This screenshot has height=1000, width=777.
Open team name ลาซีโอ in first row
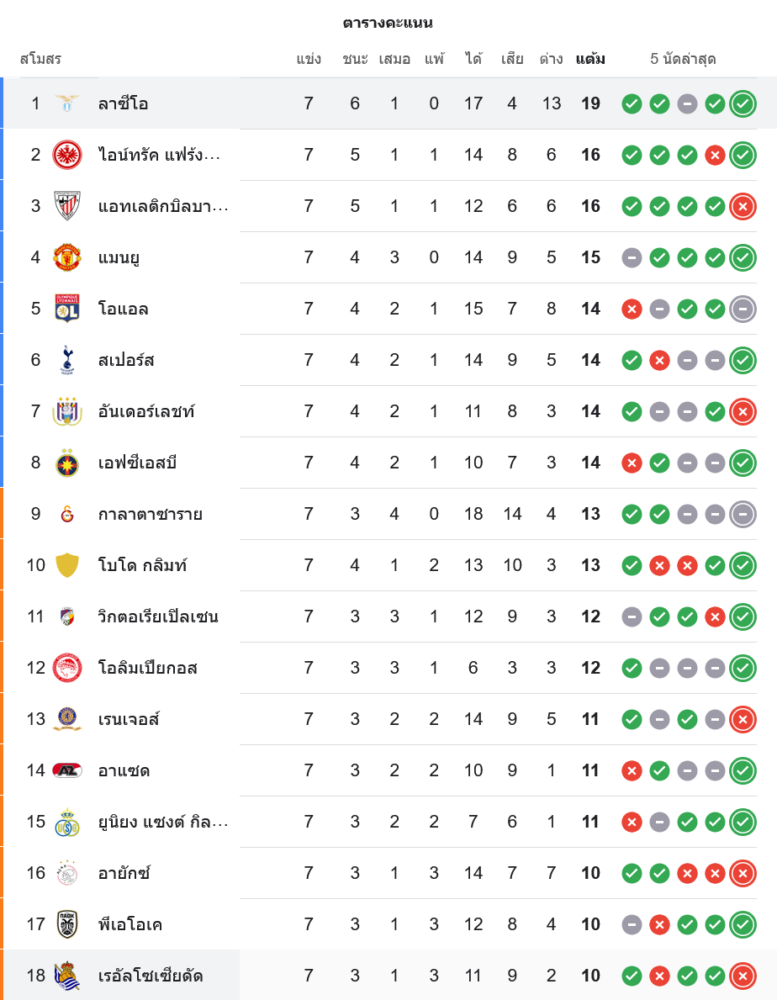tap(123, 103)
